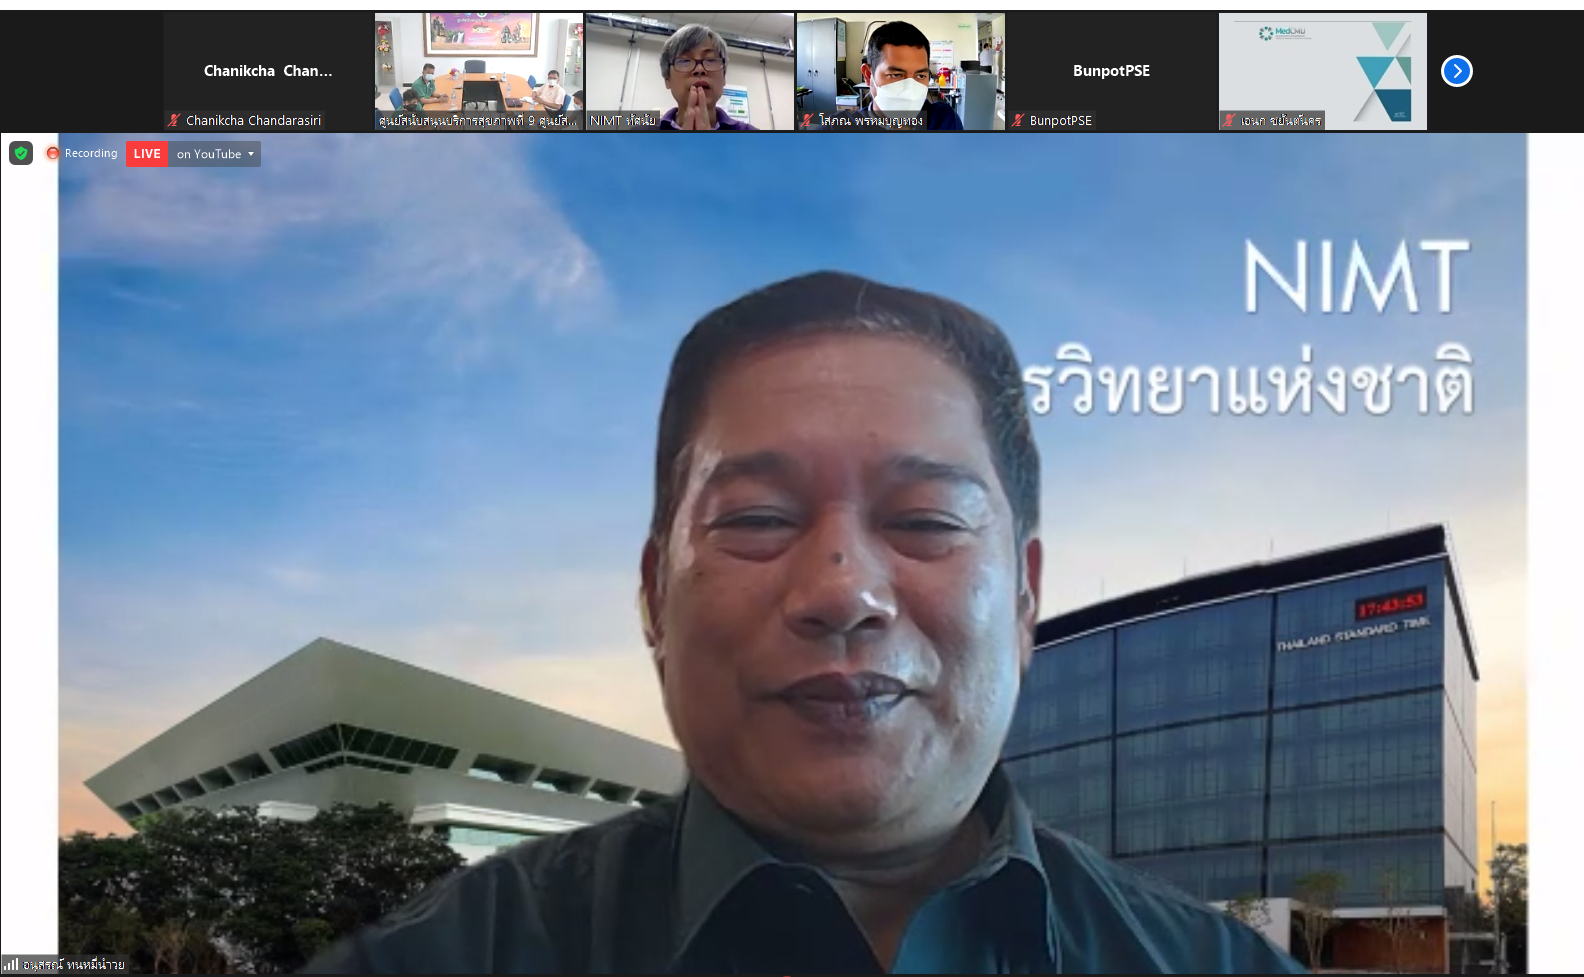Click the red Recording indicator dot
This screenshot has height=977, width=1584.
tap(53, 153)
